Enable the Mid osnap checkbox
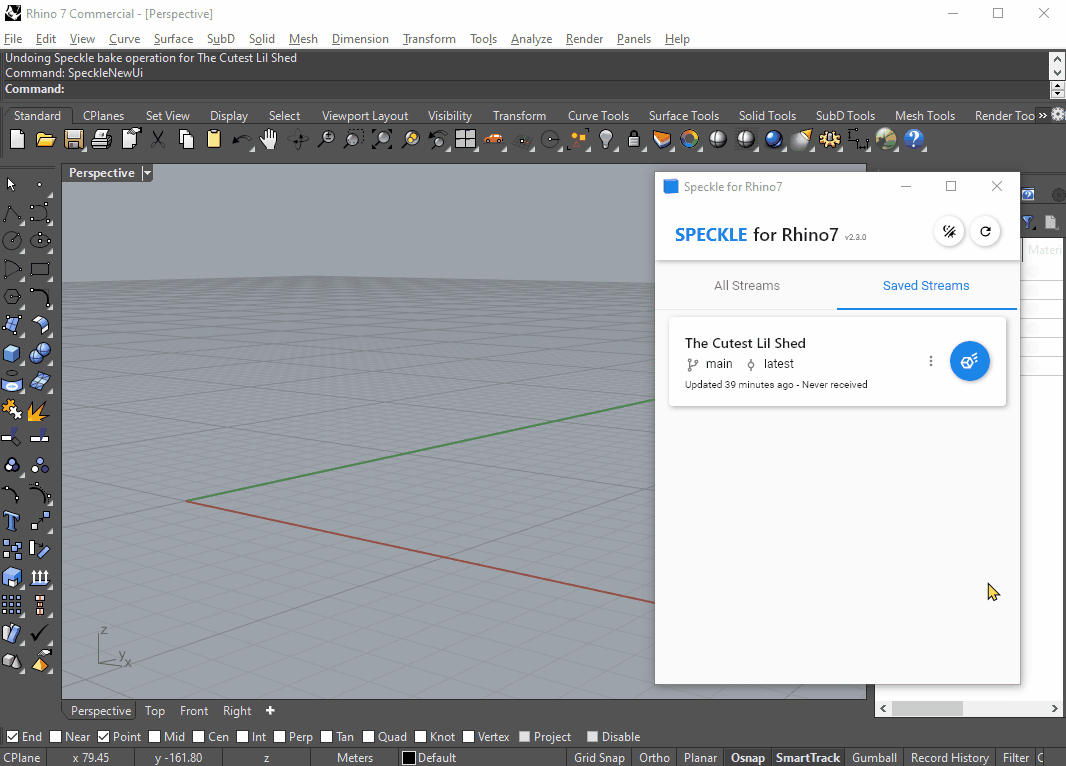Screen dimensions: 1066x766 tap(154, 737)
